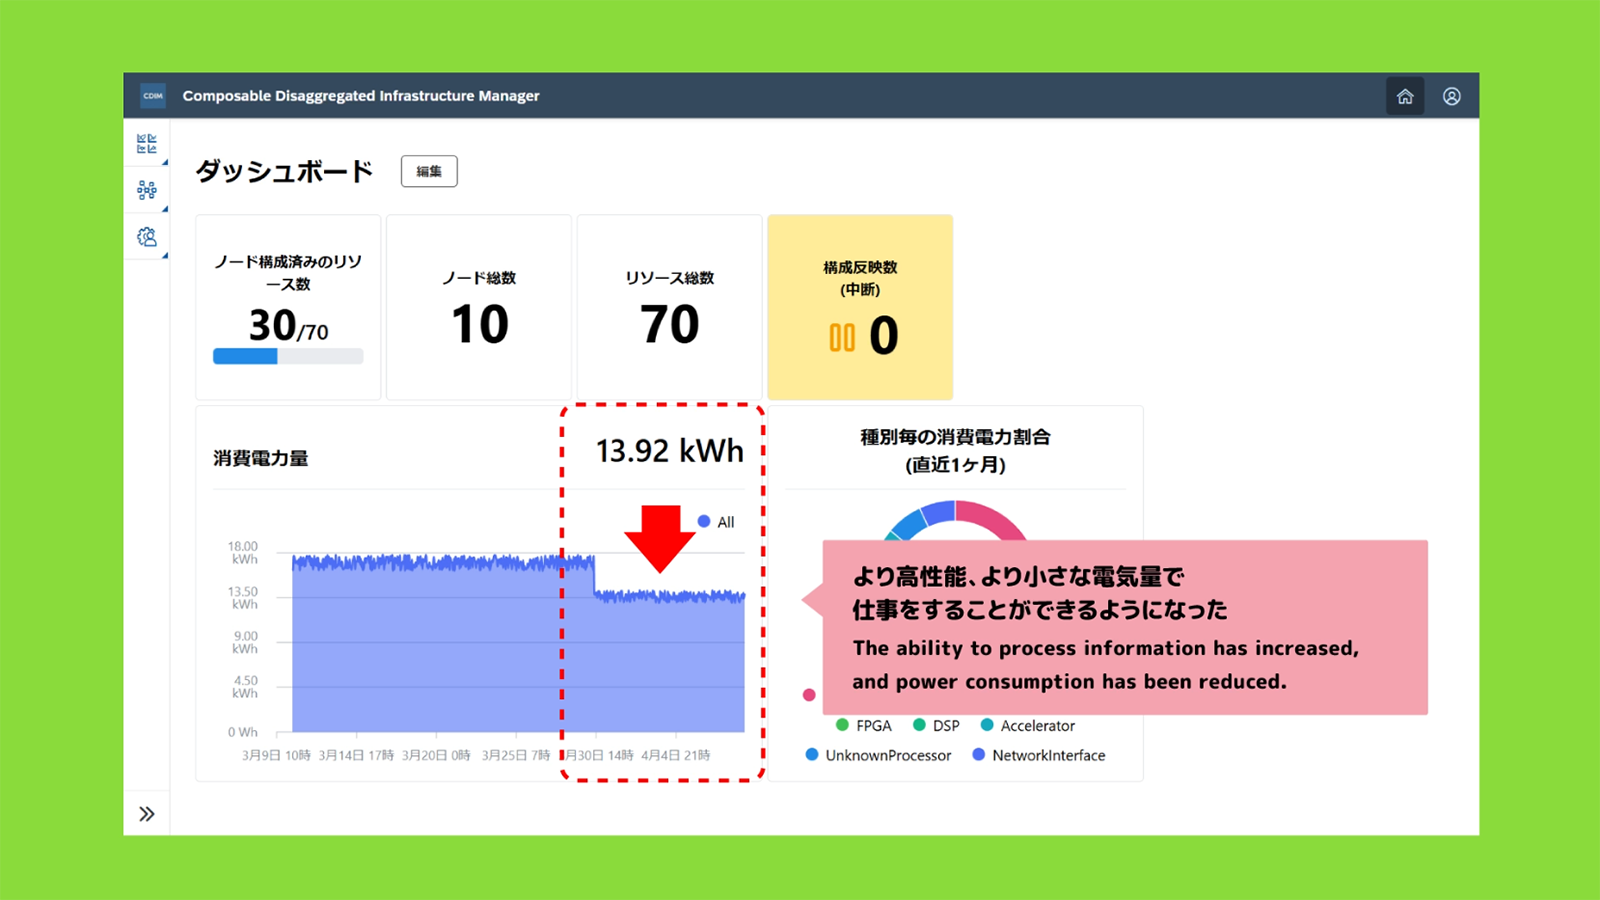The image size is (1600, 900).
Task: Open the dashboard charts sidebar icon
Action: click(147, 144)
